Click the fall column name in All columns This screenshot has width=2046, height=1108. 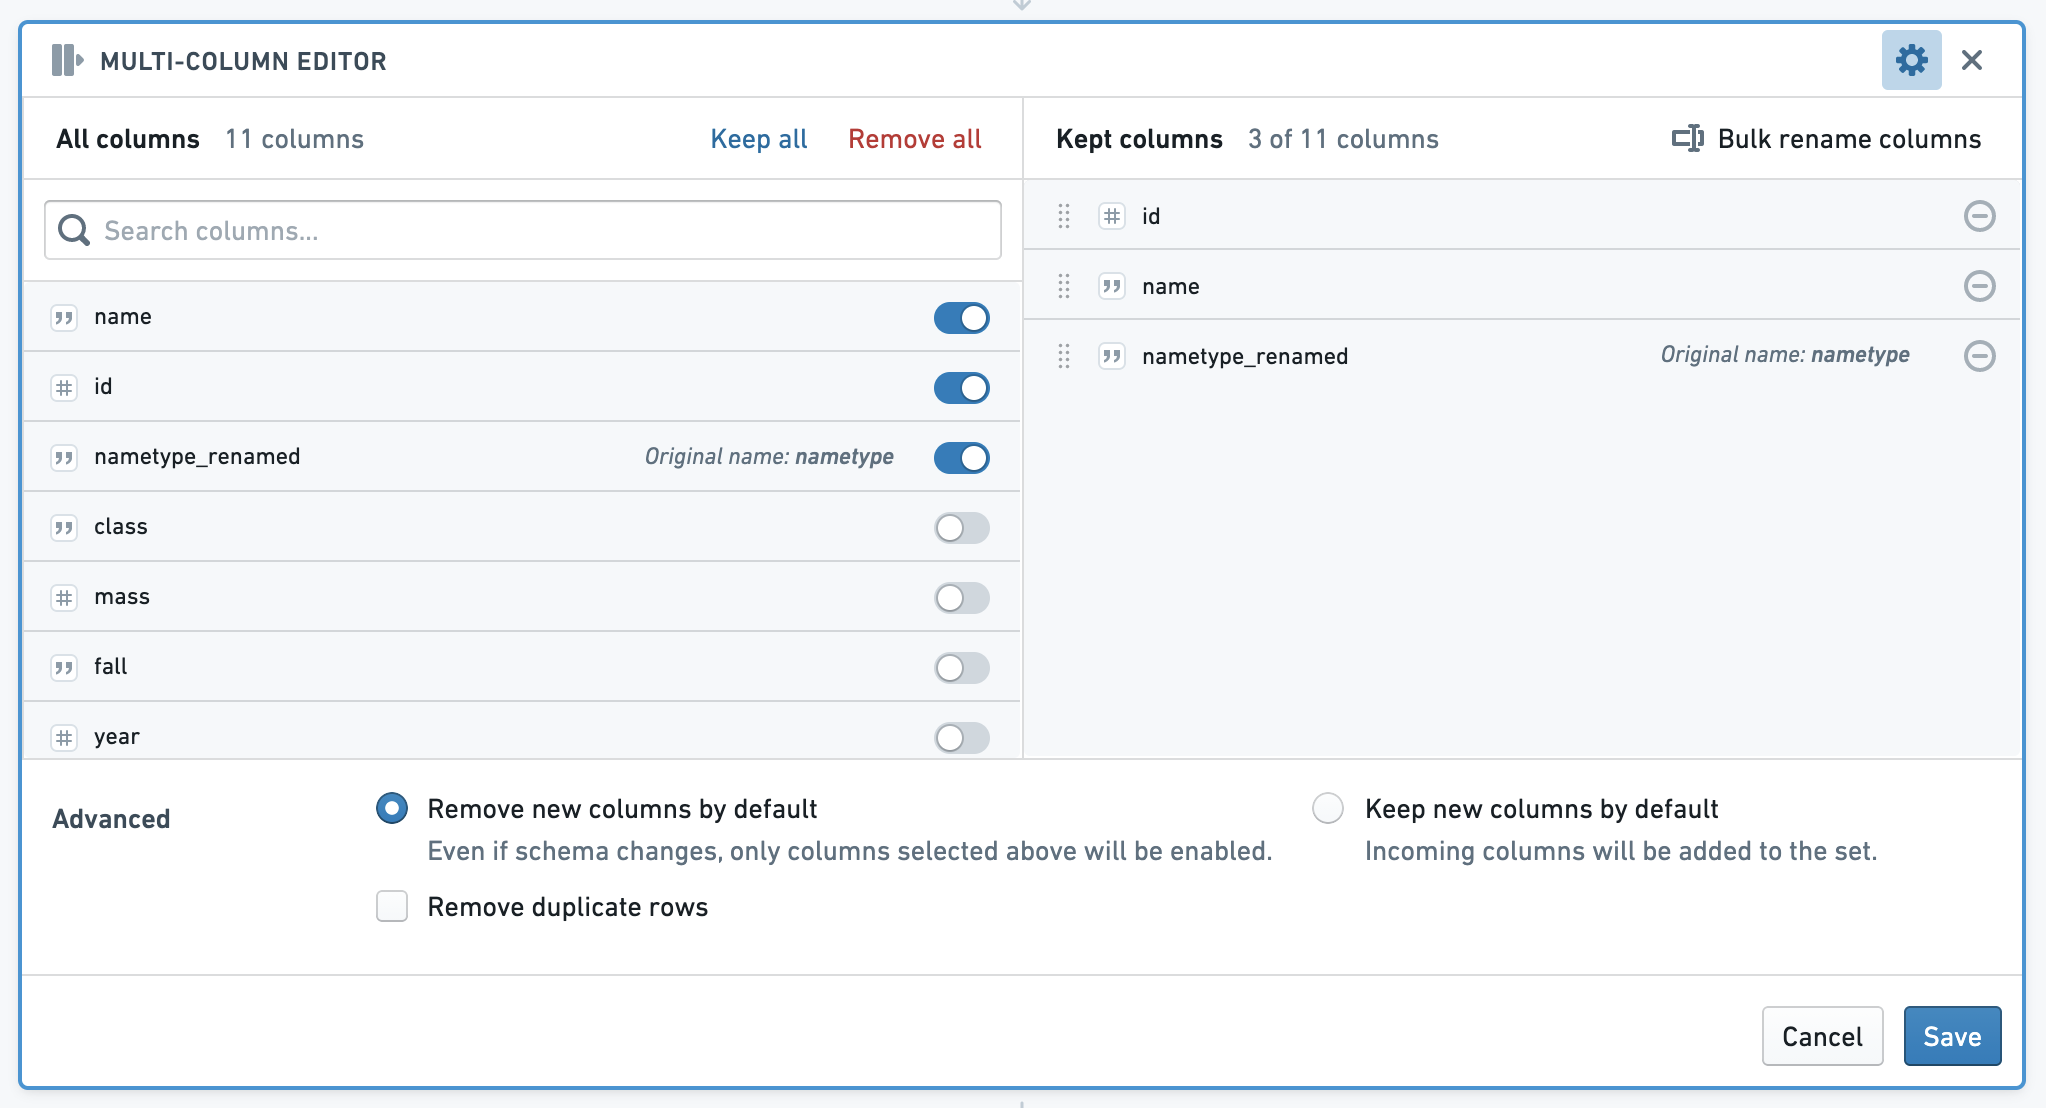point(111,667)
